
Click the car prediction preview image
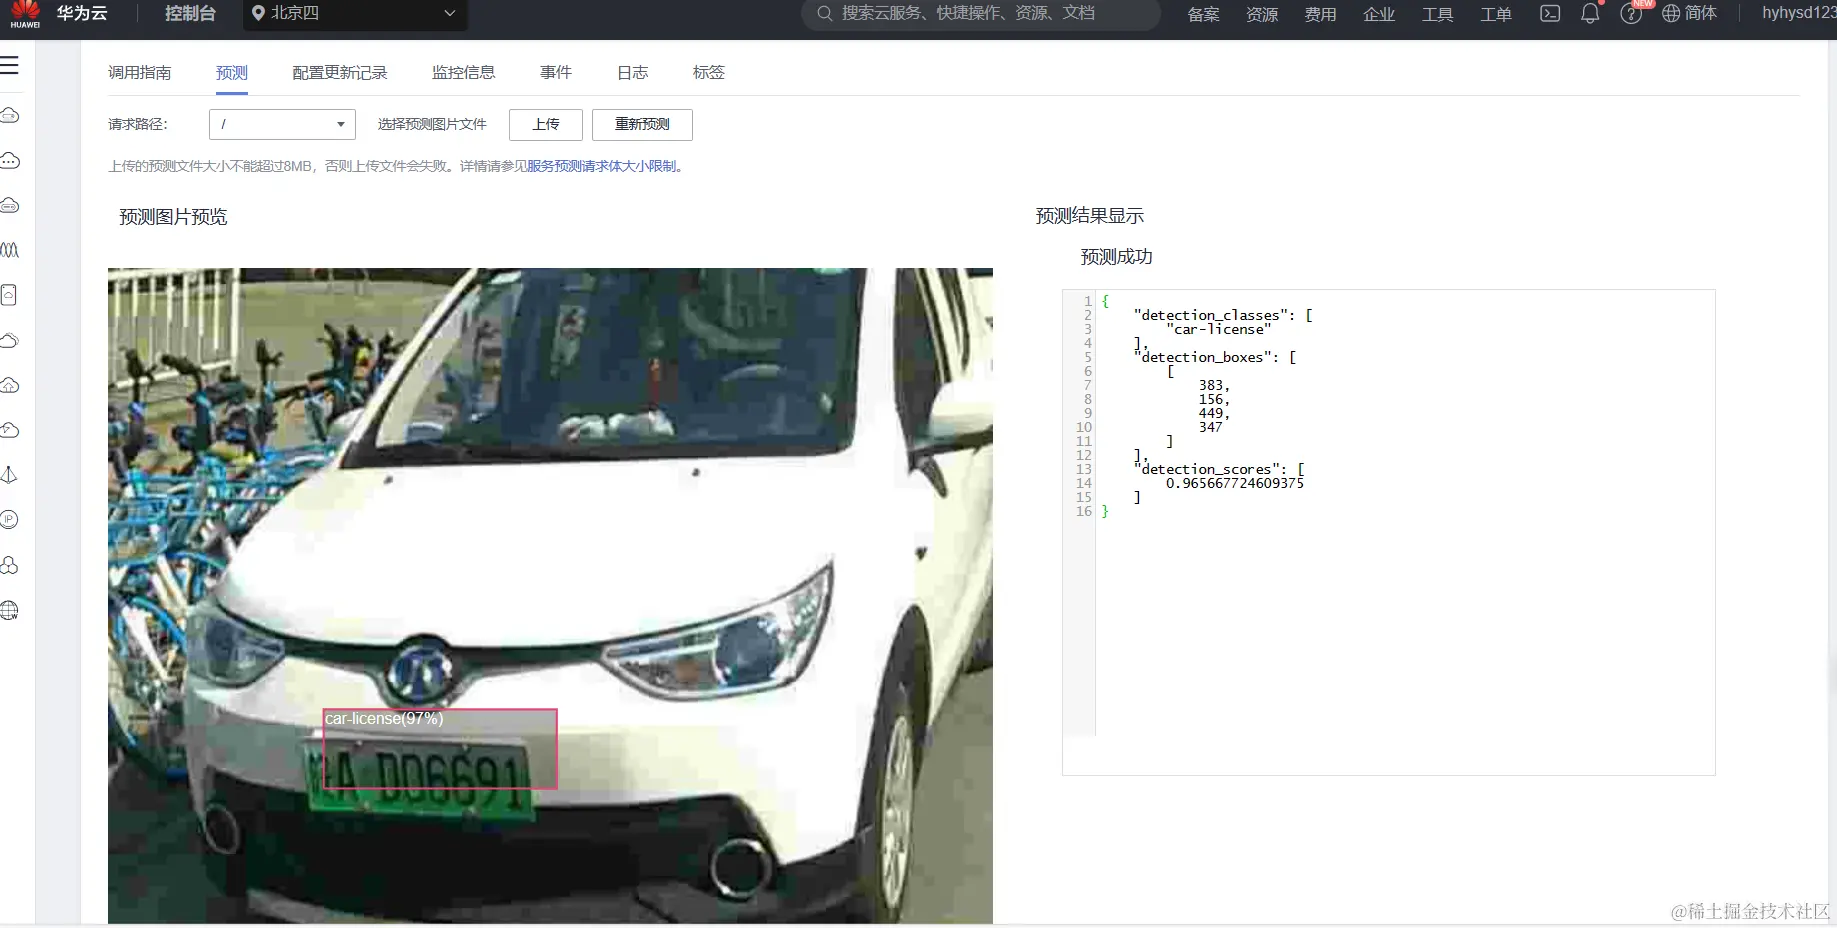[550, 595]
